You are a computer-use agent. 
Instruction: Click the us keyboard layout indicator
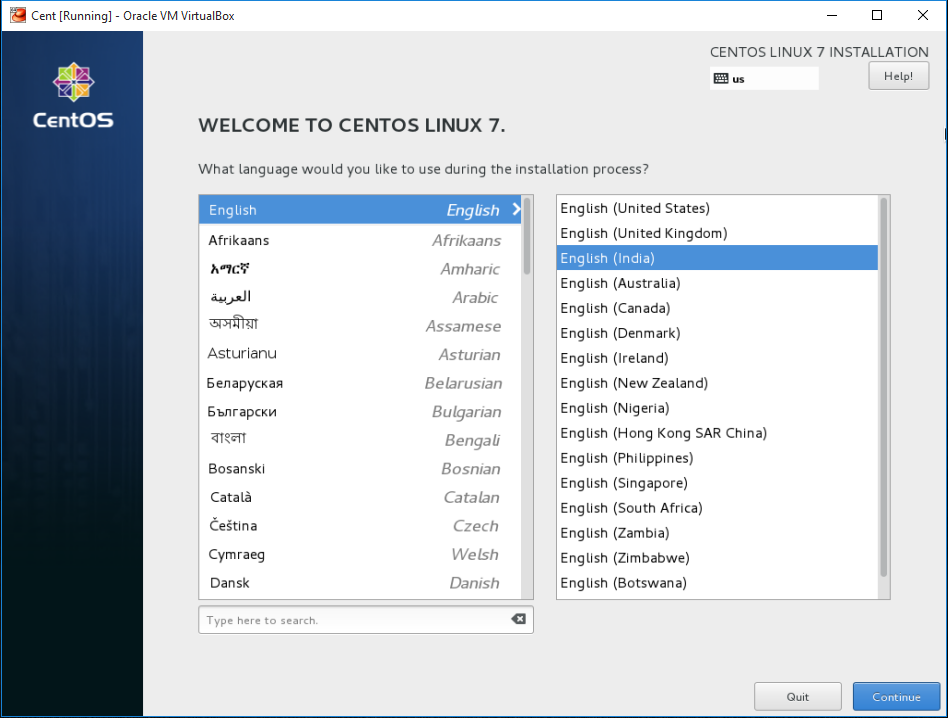764,79
